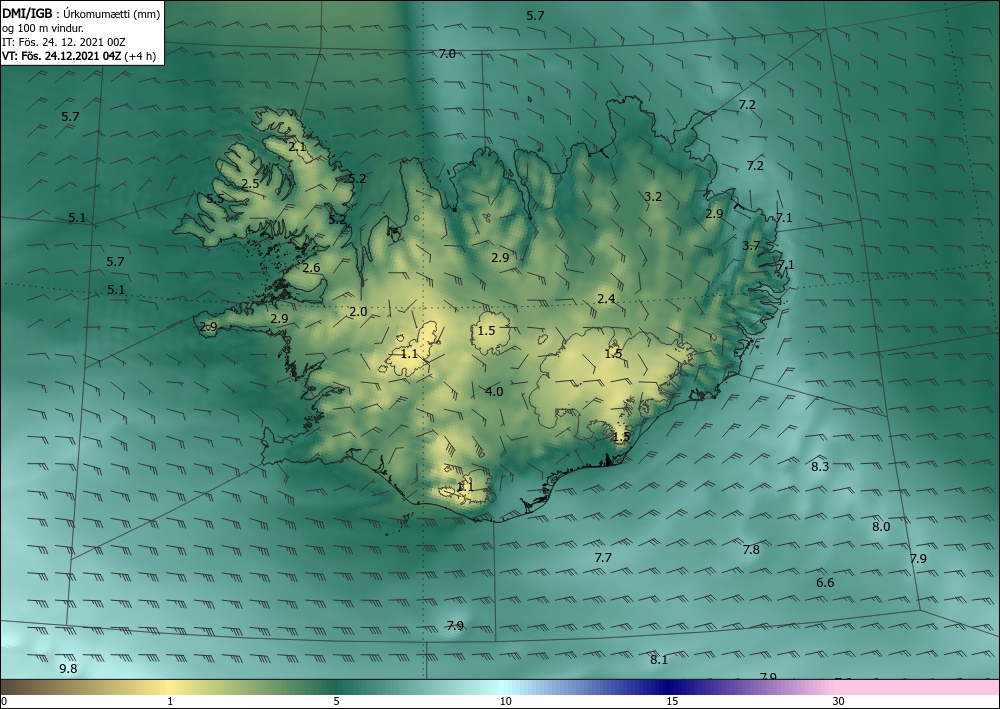
Task: Click the 2.5 value on the map
Action: tap(251, 184)
